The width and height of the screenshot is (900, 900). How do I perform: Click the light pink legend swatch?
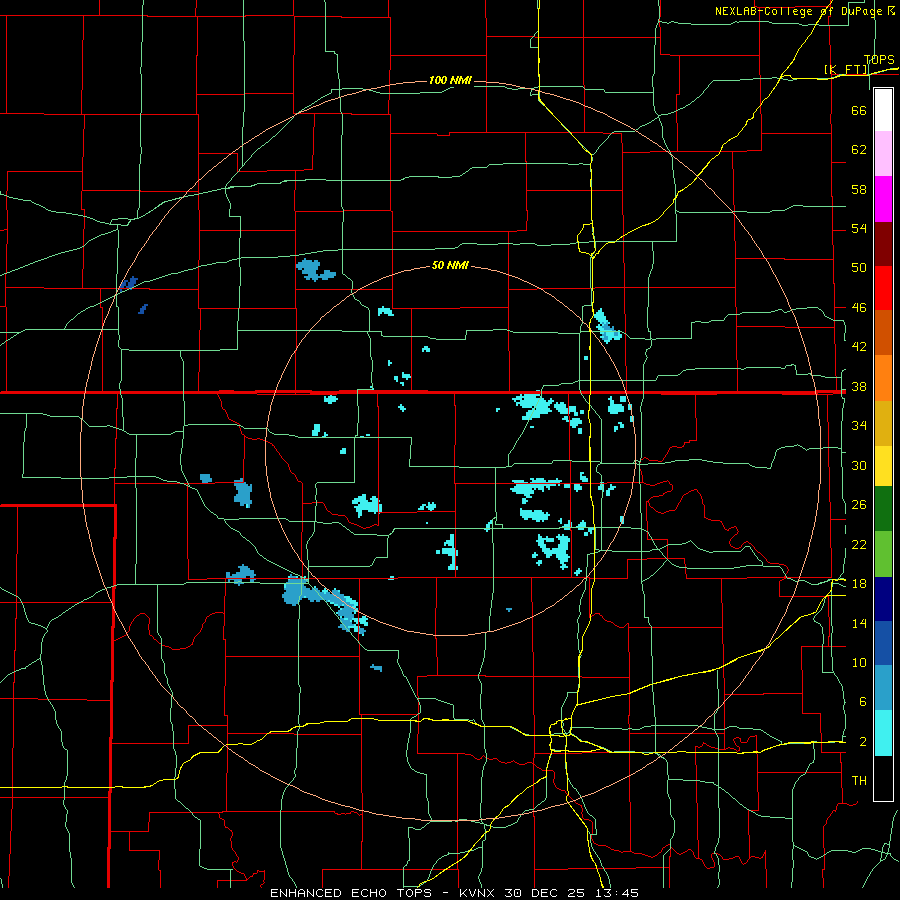(883, 153)
